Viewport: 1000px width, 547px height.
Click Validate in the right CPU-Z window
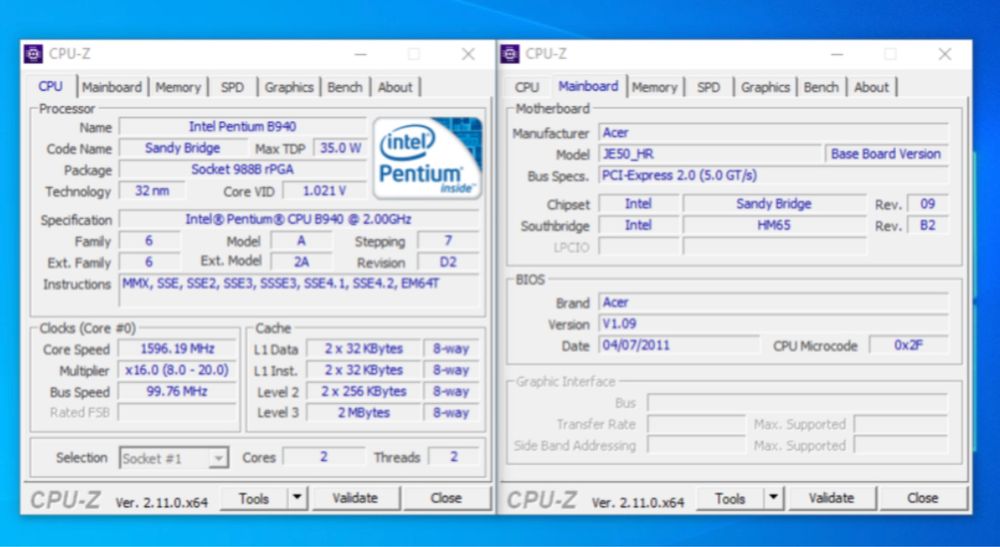[832, 499]
